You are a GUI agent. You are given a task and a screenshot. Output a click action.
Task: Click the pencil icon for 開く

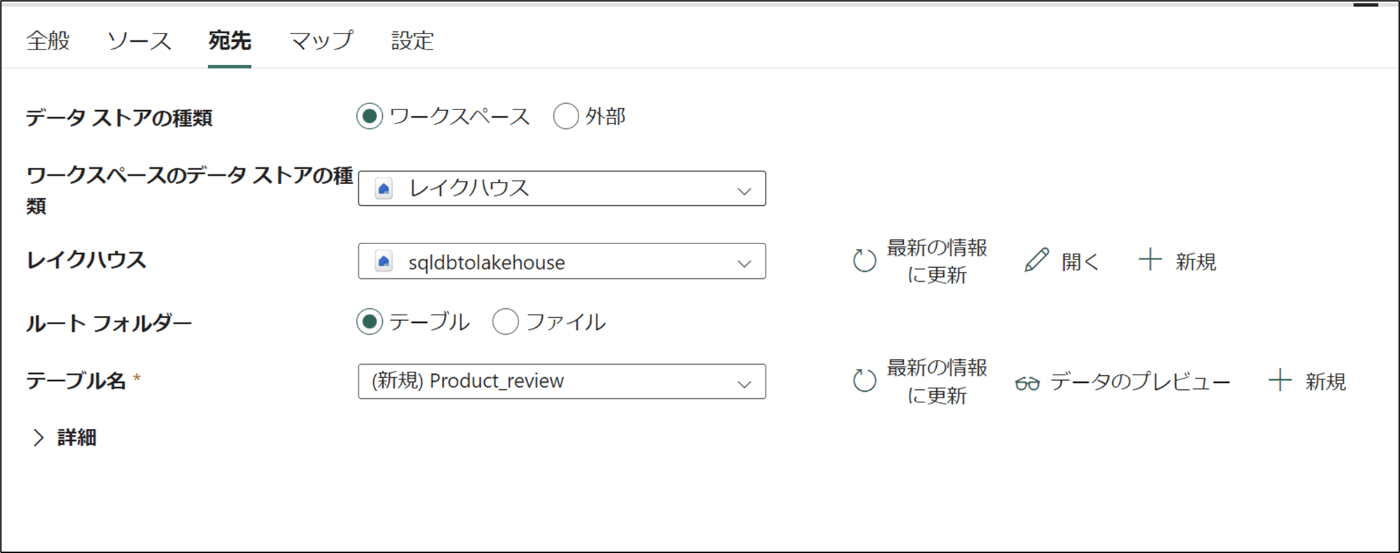[1037, 261]
